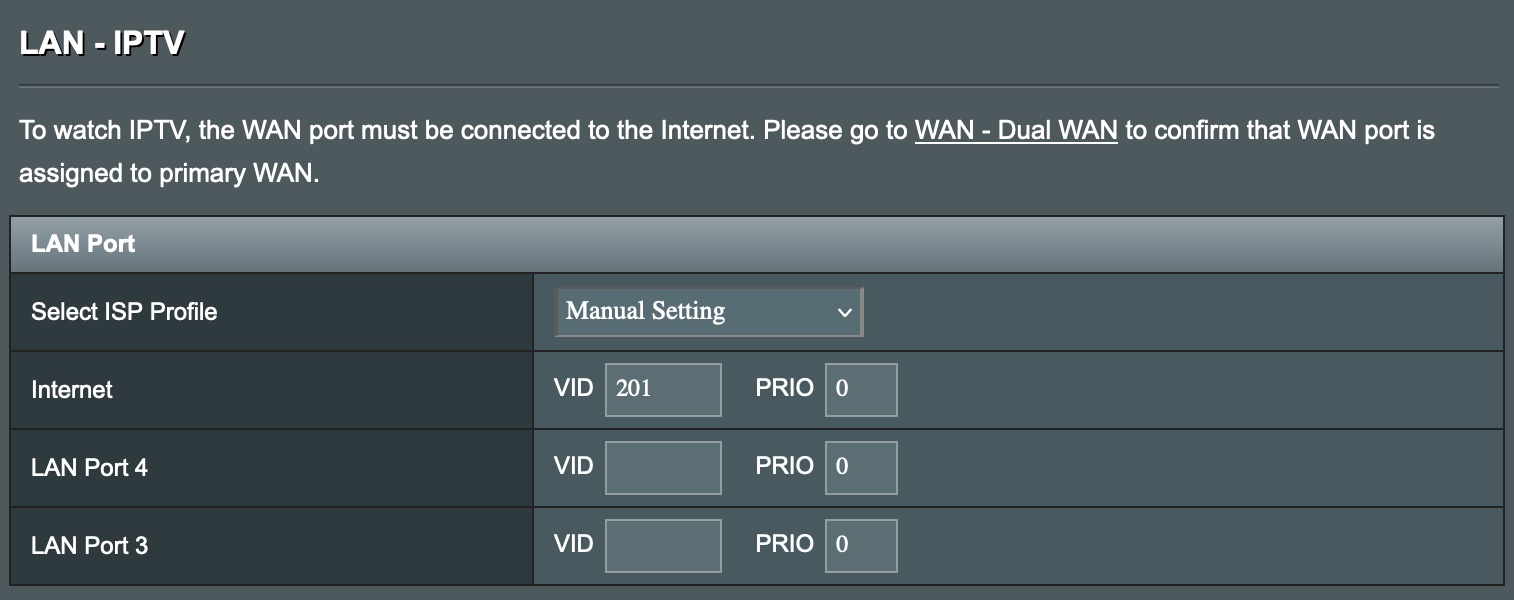Click the LAN Port 4 row label
This screenshot has width=1514, height=600.
click(89, 468)
